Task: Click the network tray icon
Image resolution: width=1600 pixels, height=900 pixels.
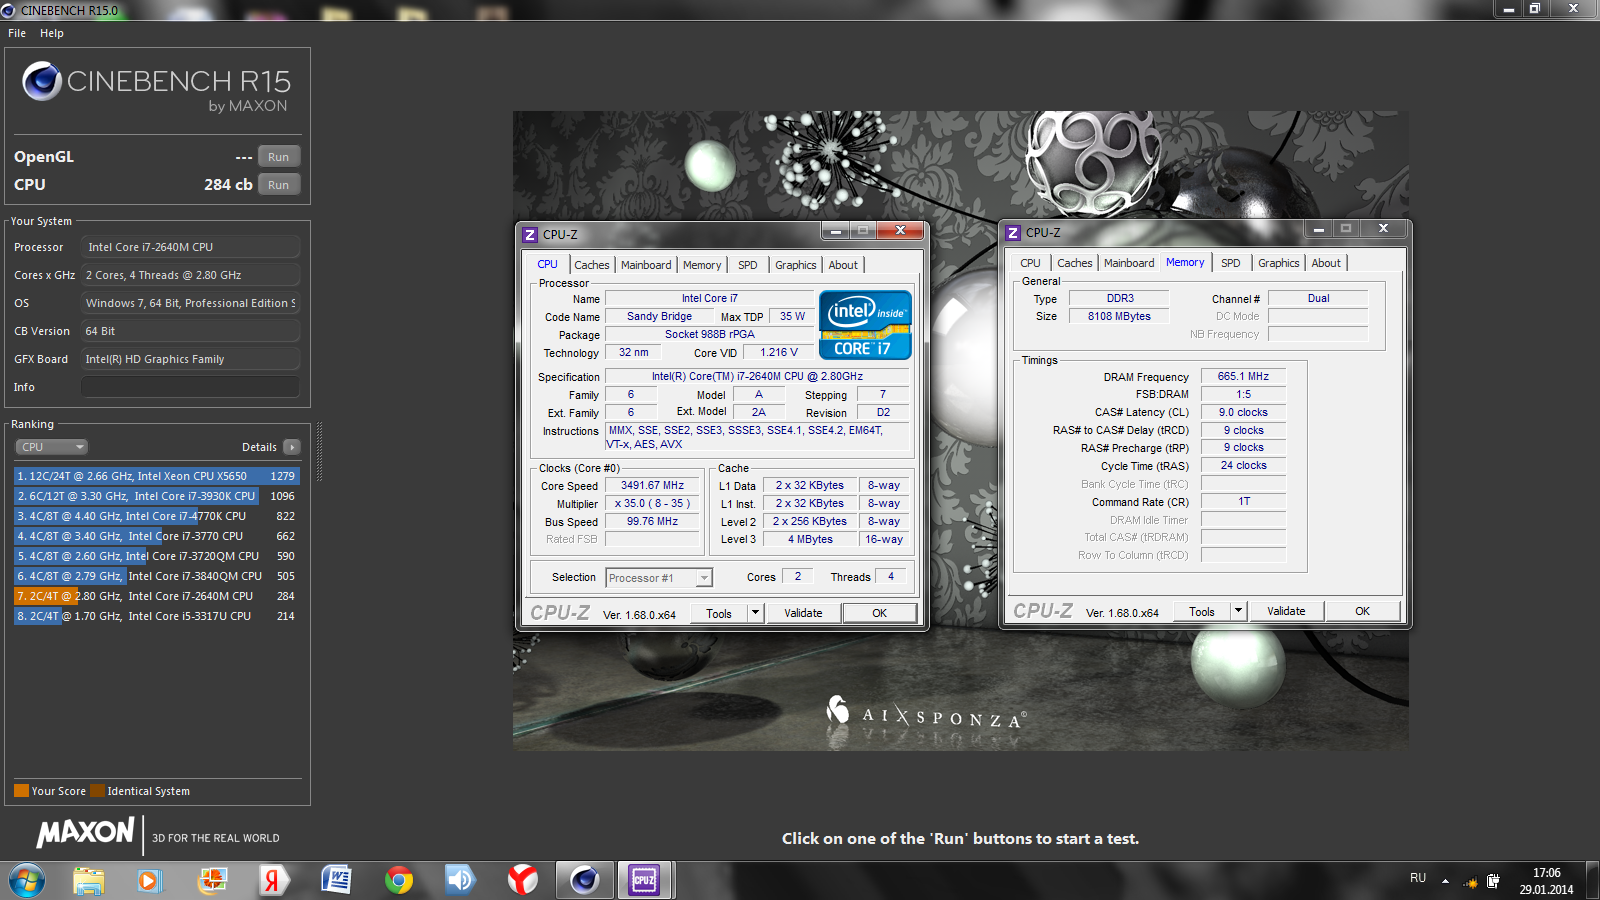Action: pyautogui.click(x=1470, y=882)
